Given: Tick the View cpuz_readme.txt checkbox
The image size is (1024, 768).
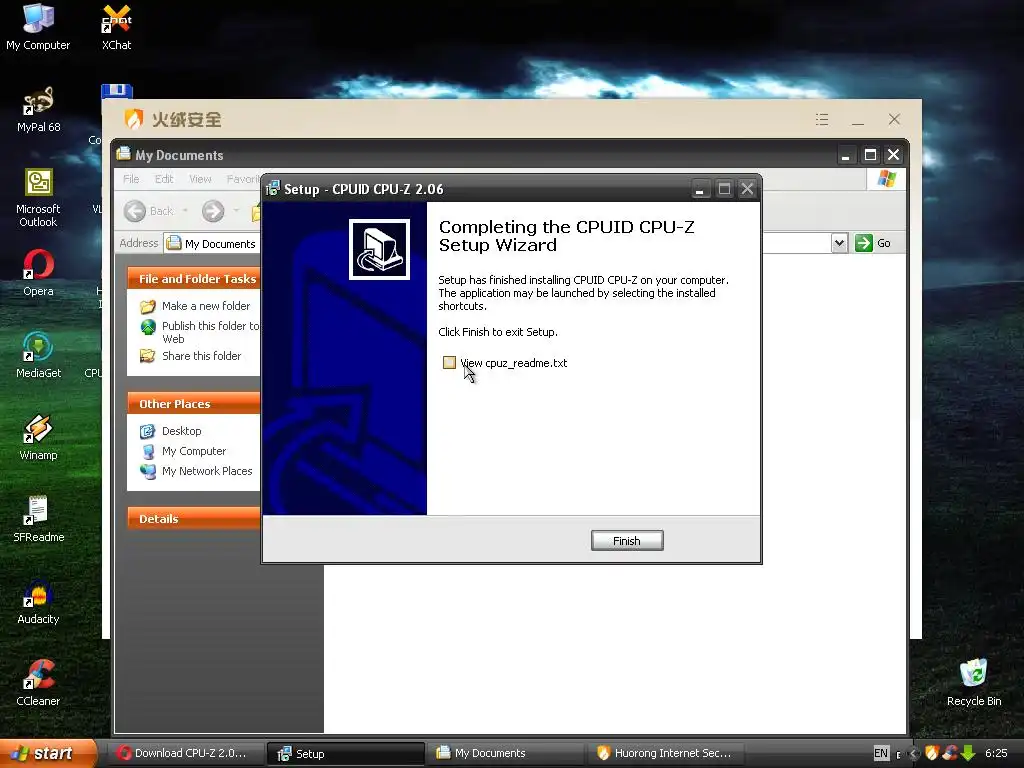Looking at the screenshot, I should coord(449,362).
